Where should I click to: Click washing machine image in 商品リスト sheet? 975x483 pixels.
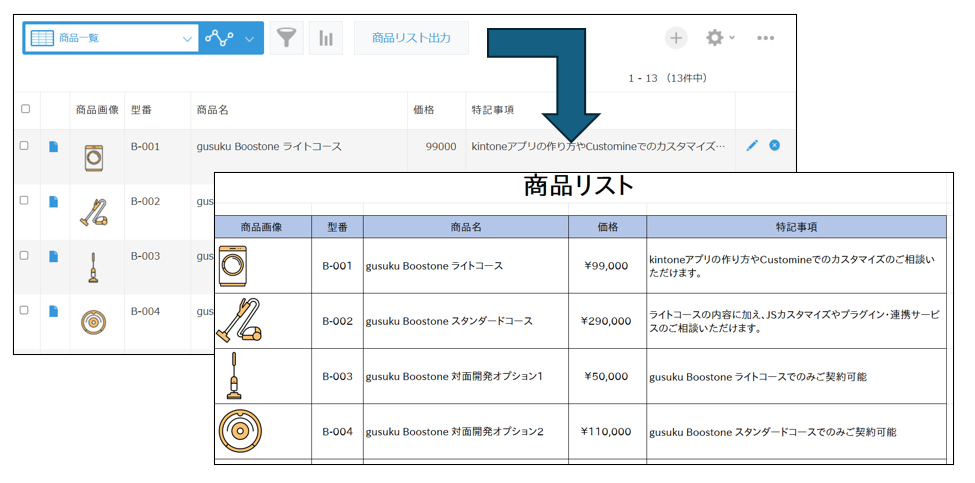click(233, 266)
